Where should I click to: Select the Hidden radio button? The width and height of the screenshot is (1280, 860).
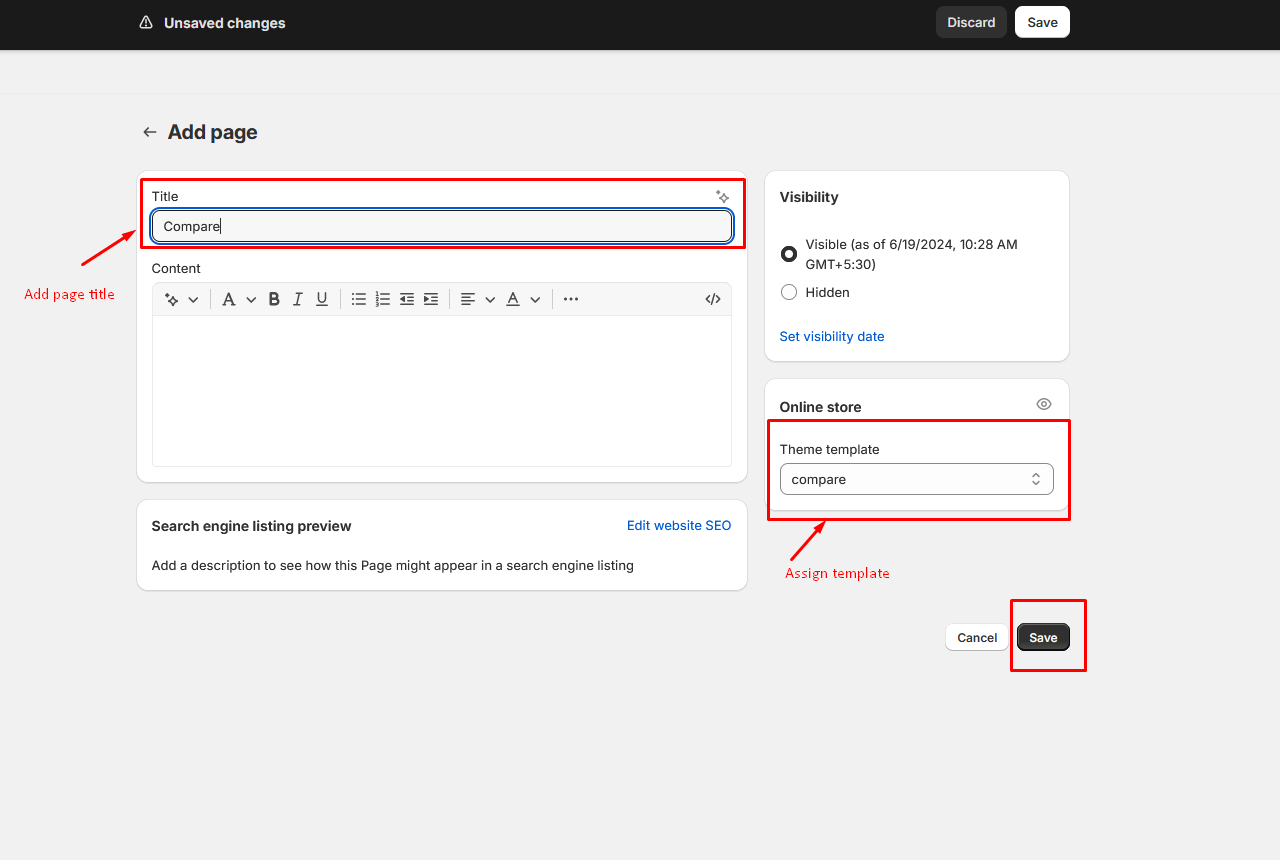[789, 292]
